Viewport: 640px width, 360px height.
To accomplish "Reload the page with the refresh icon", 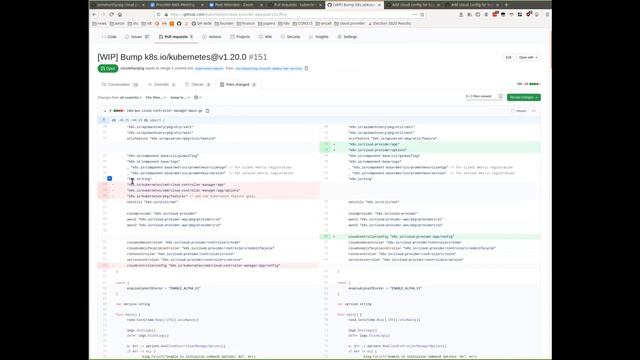I will pos(111,14).
